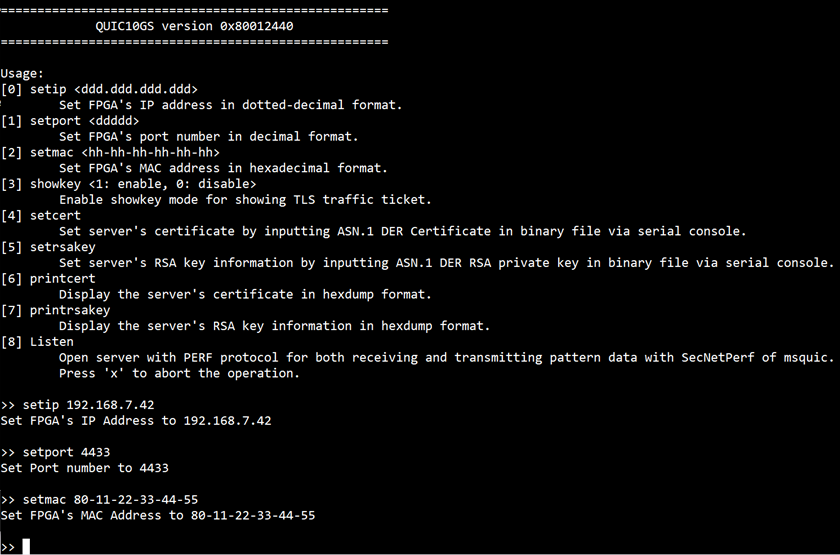Select the [2] setmac command line
The width and height of the screenshot is (840, 555).
(110, 153)
